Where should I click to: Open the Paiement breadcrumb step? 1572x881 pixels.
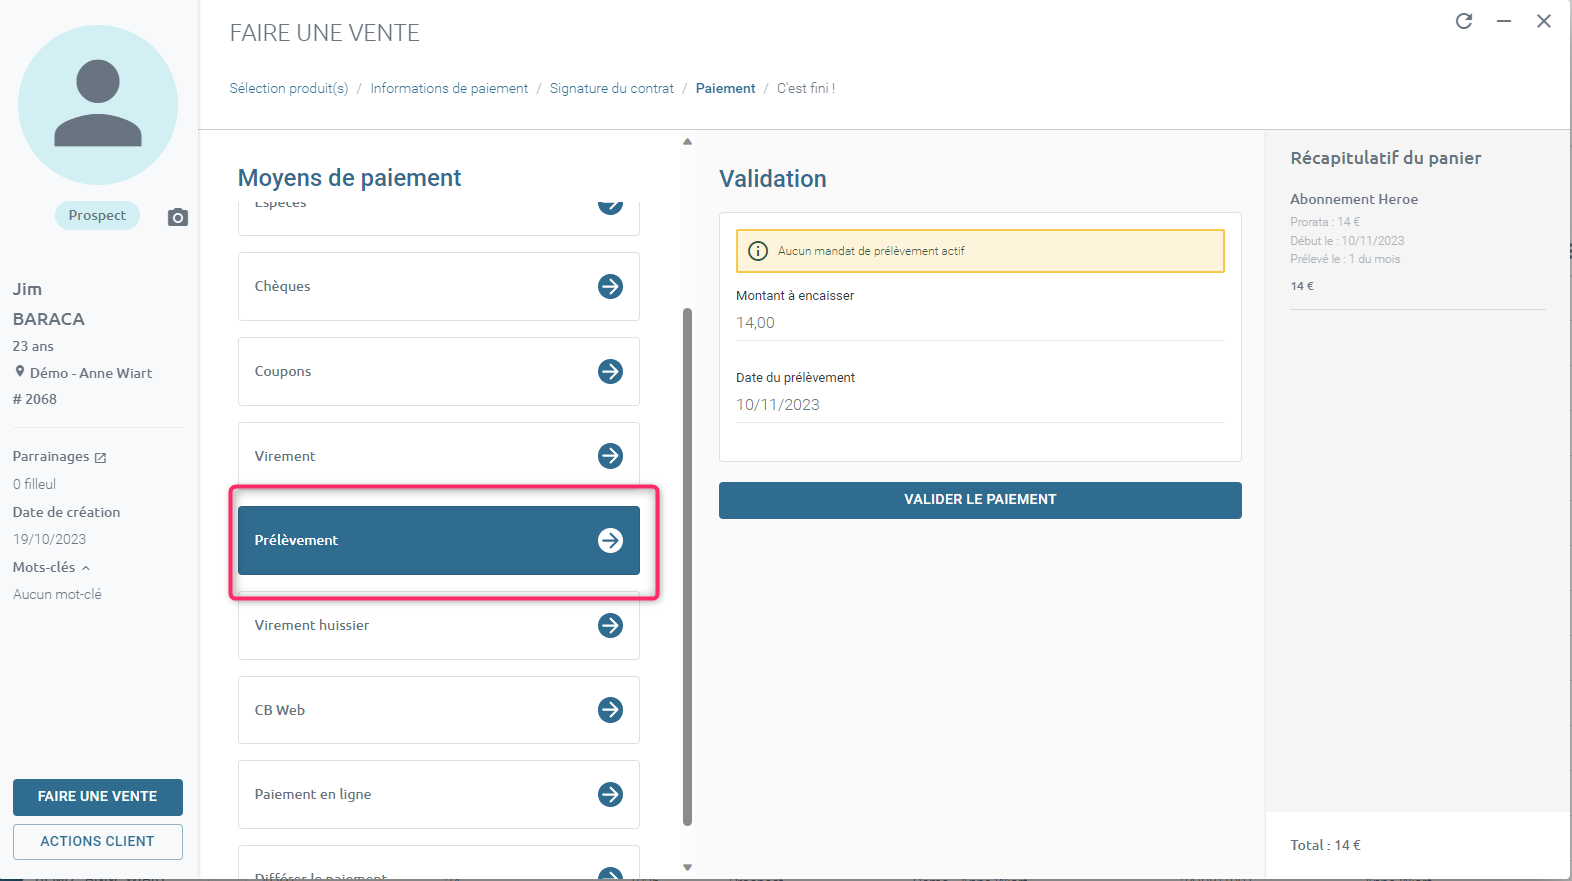click(x=725, y=88)
